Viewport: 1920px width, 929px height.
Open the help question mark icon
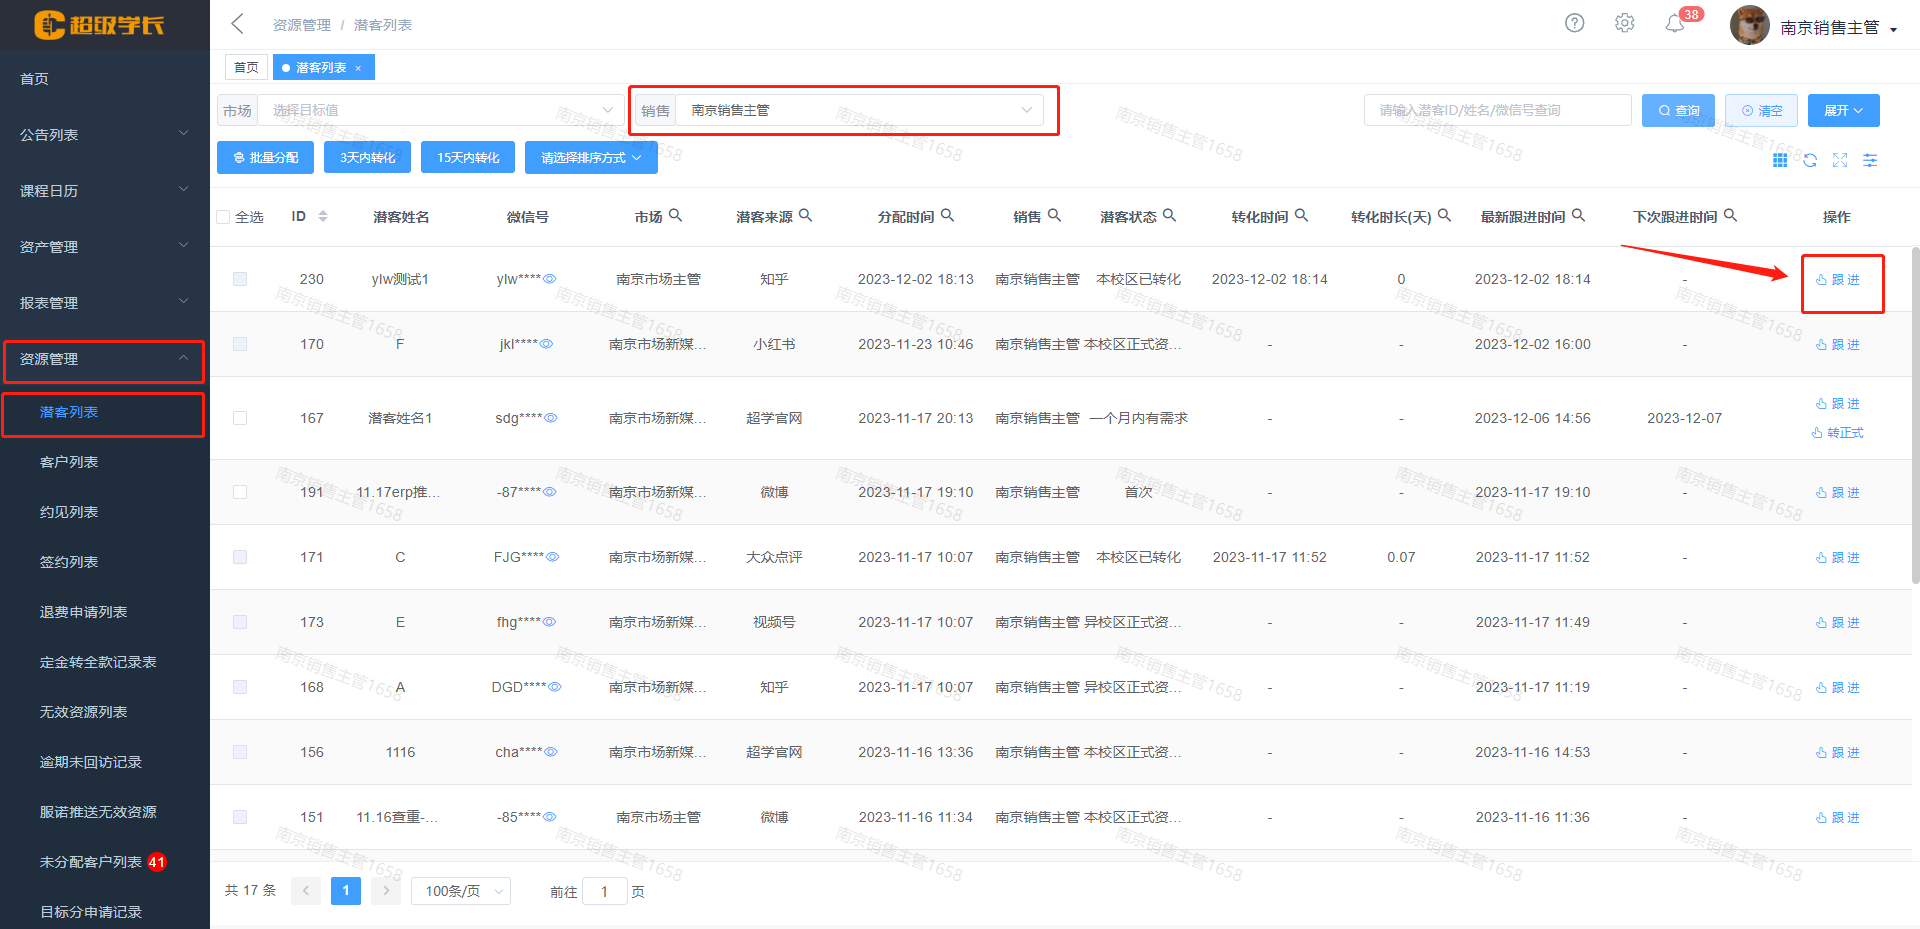pyautogui.click(x=1574, y=23)
